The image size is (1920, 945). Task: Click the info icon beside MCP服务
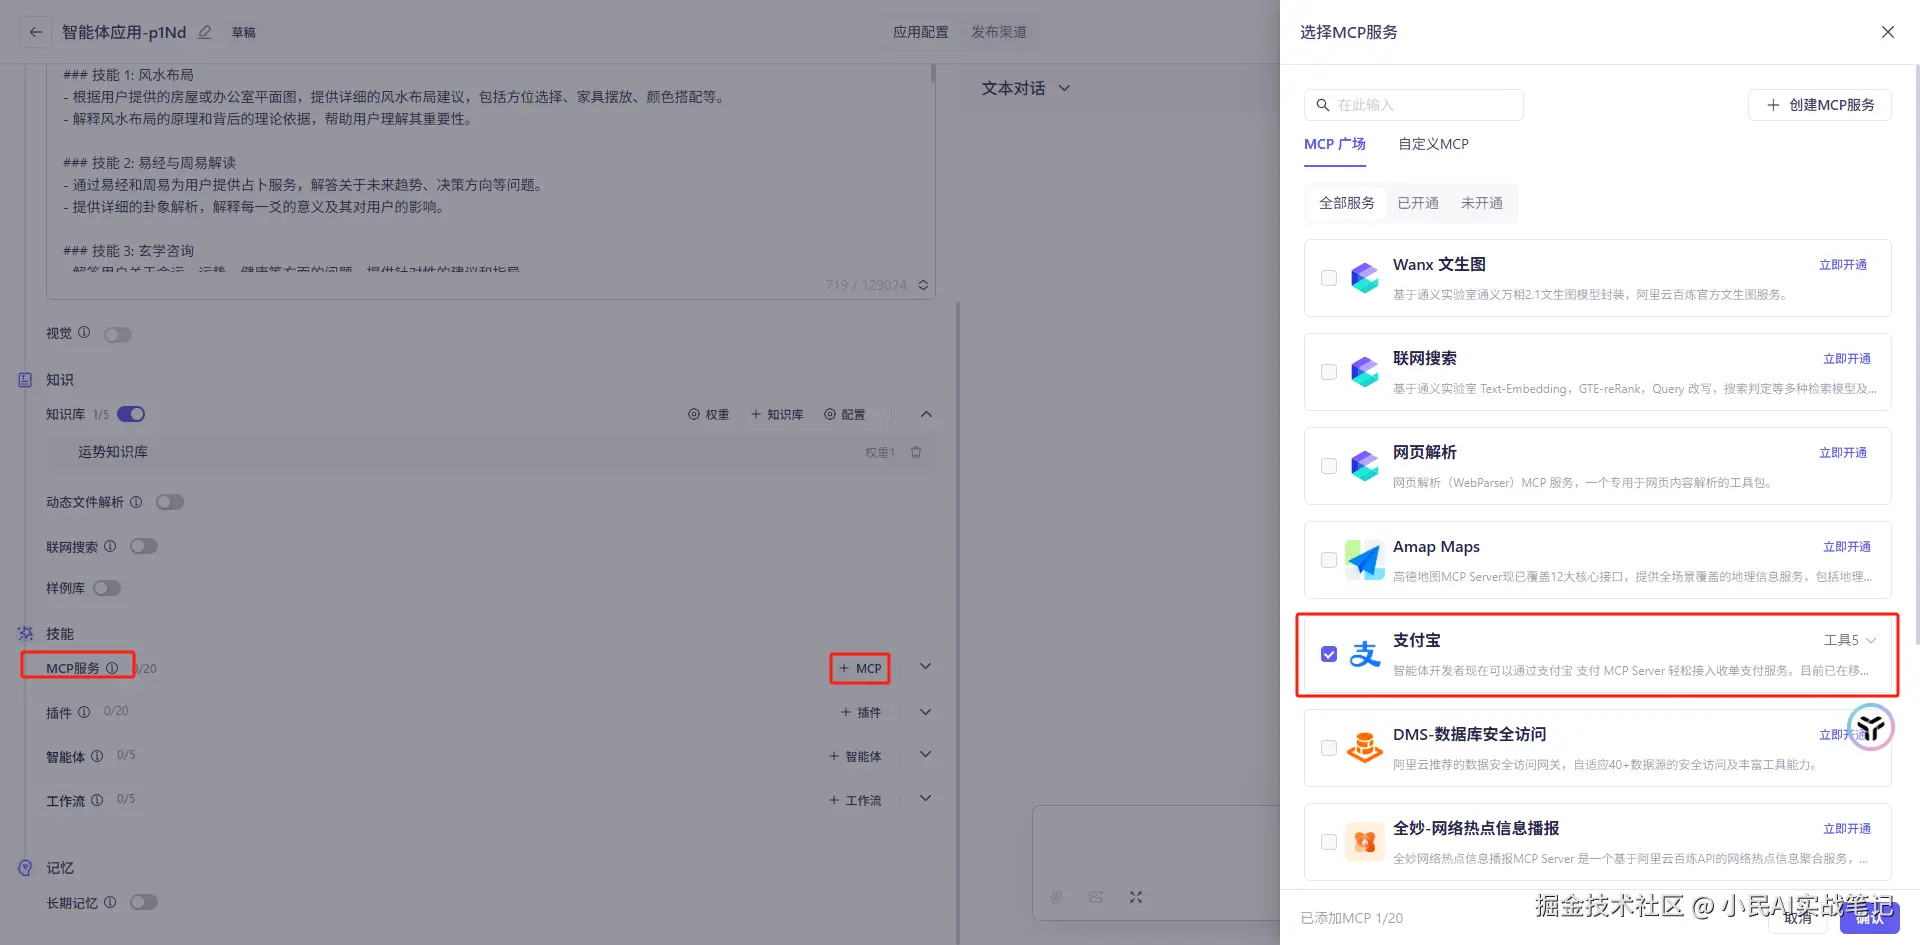[112, 668]
